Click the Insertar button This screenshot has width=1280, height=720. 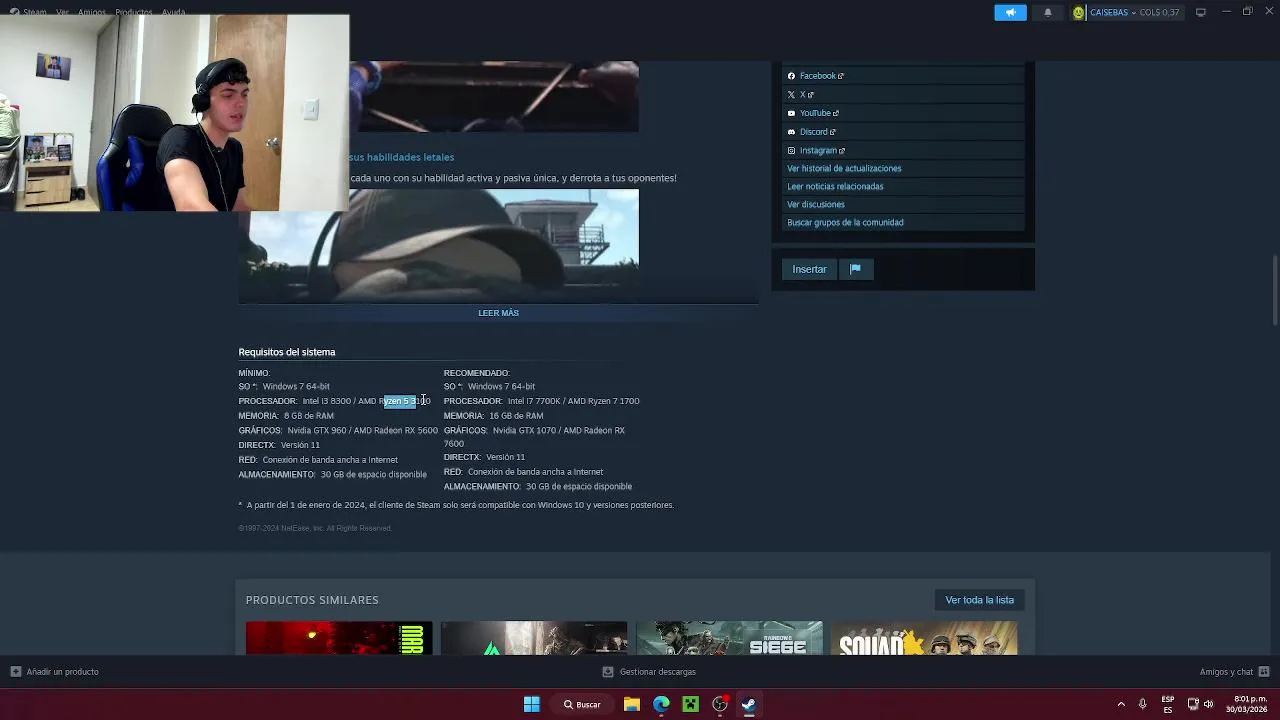[x=809, y=269]
